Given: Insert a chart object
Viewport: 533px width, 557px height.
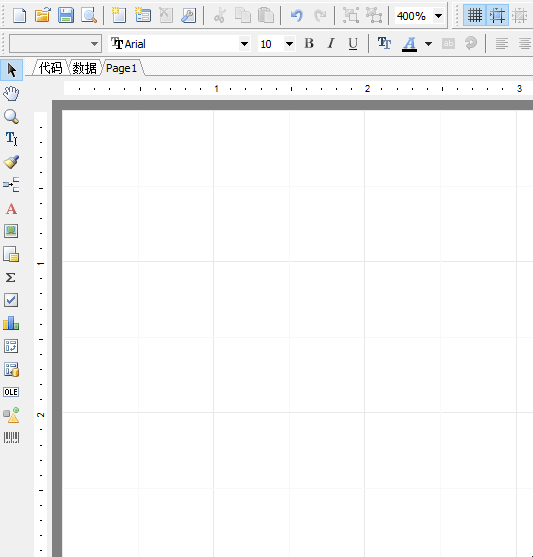Looking at the screenshot, I should (11, 323).
